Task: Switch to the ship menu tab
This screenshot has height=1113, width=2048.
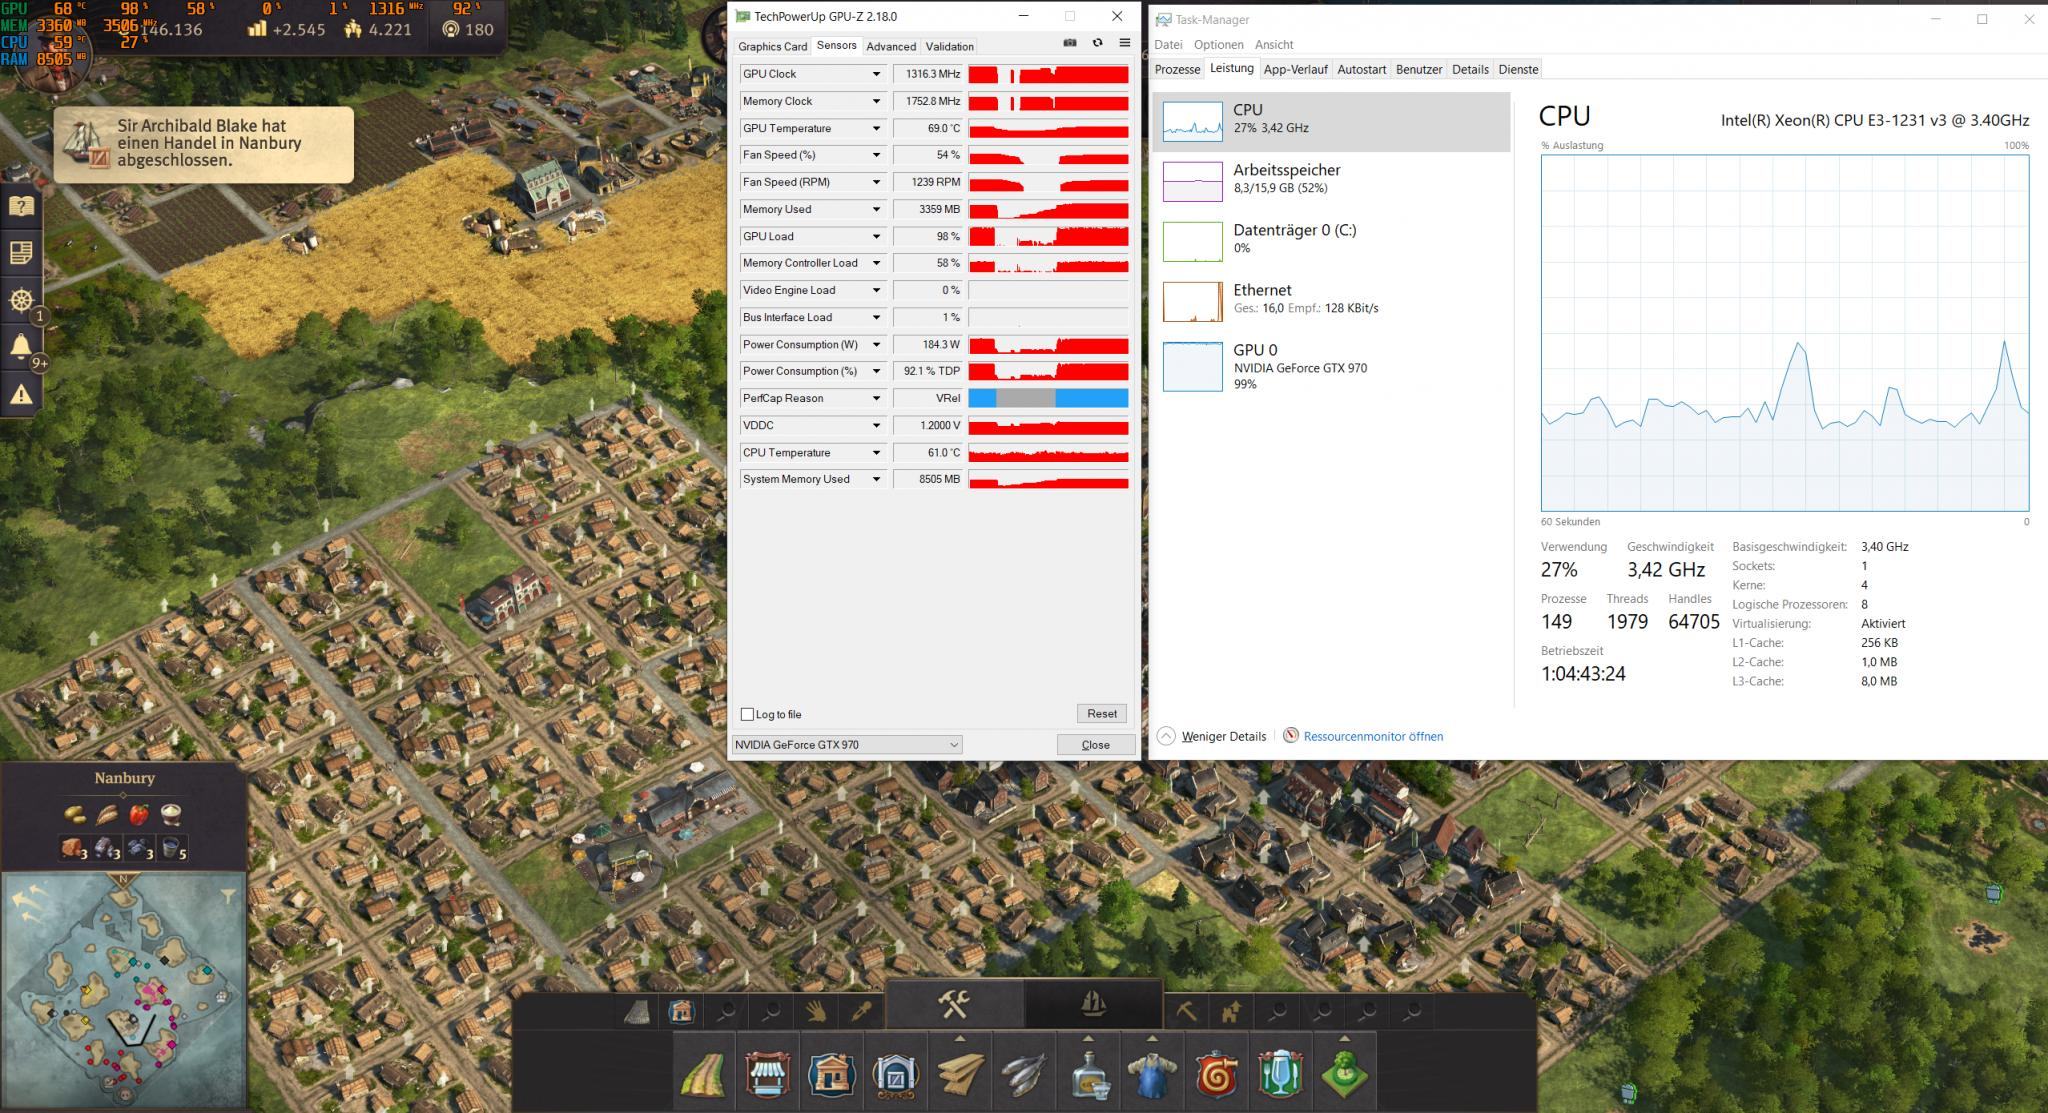Action: (1093, 1003)
